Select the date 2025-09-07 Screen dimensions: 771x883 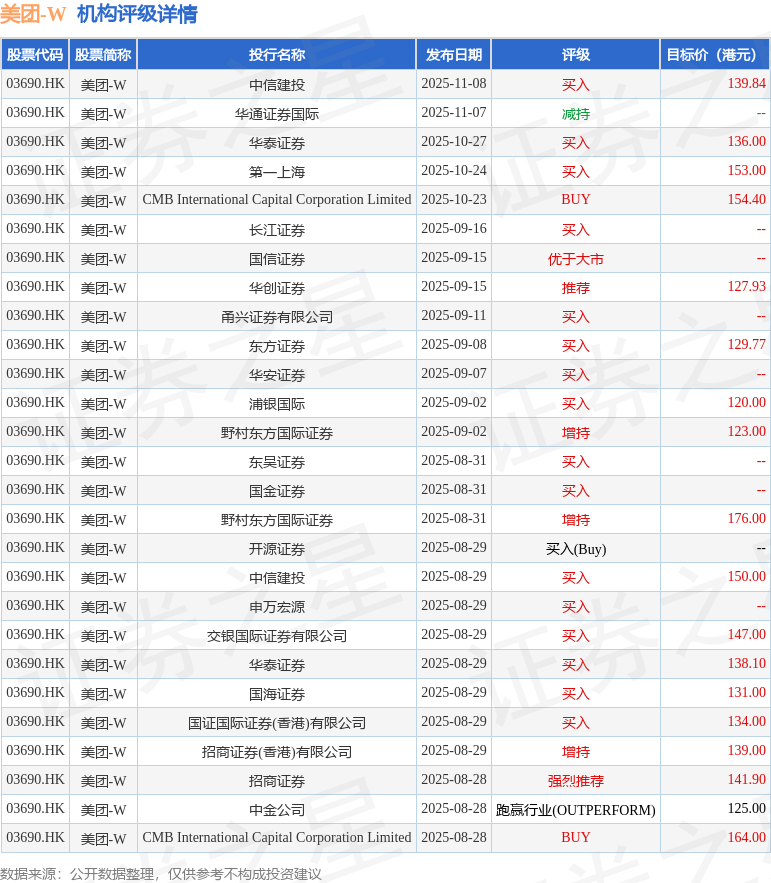tap(454, 373)
